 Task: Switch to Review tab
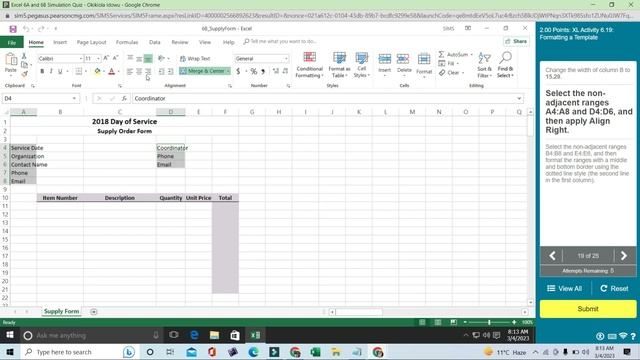(x=180, y=42)
